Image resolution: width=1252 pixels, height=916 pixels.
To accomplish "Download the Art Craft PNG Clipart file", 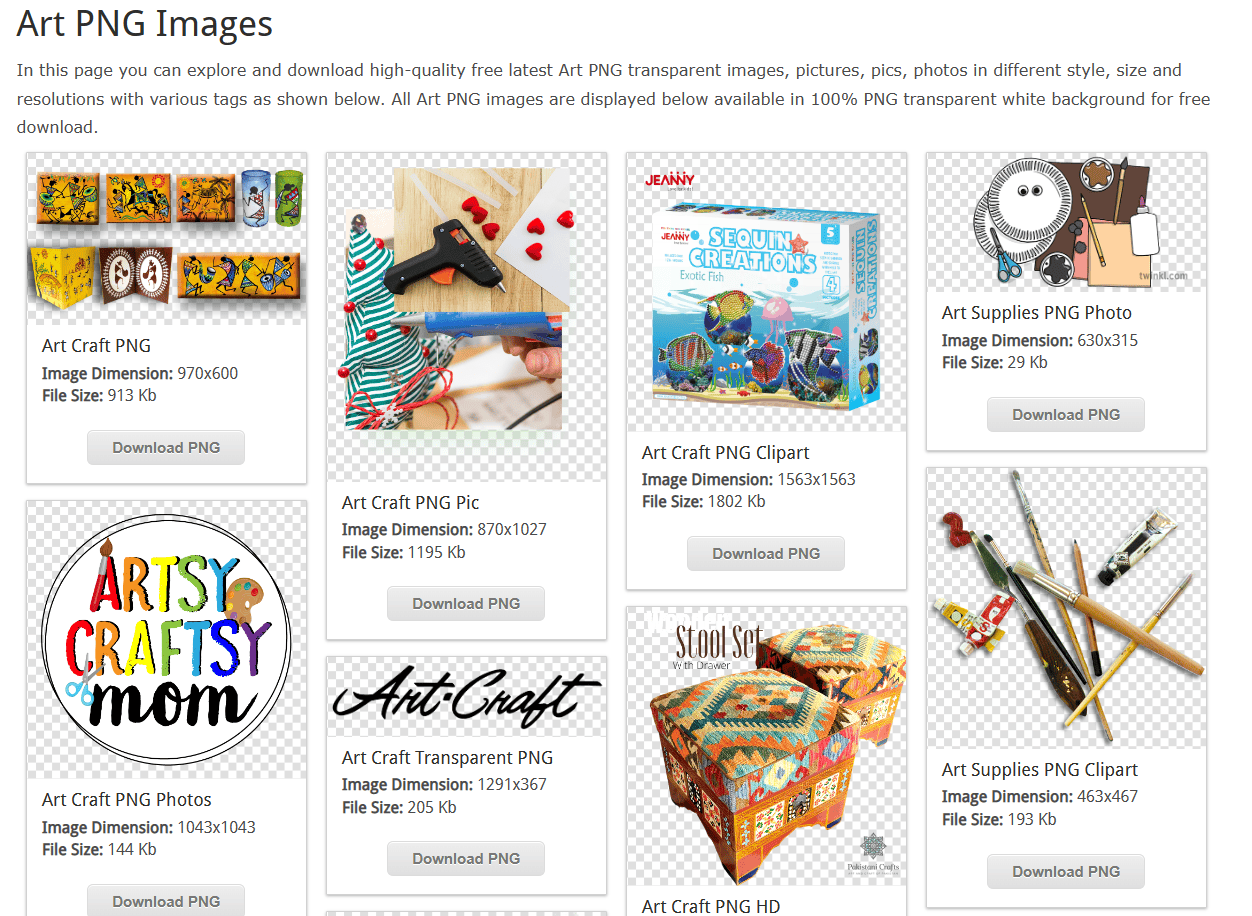I will (x=766, y=554).
